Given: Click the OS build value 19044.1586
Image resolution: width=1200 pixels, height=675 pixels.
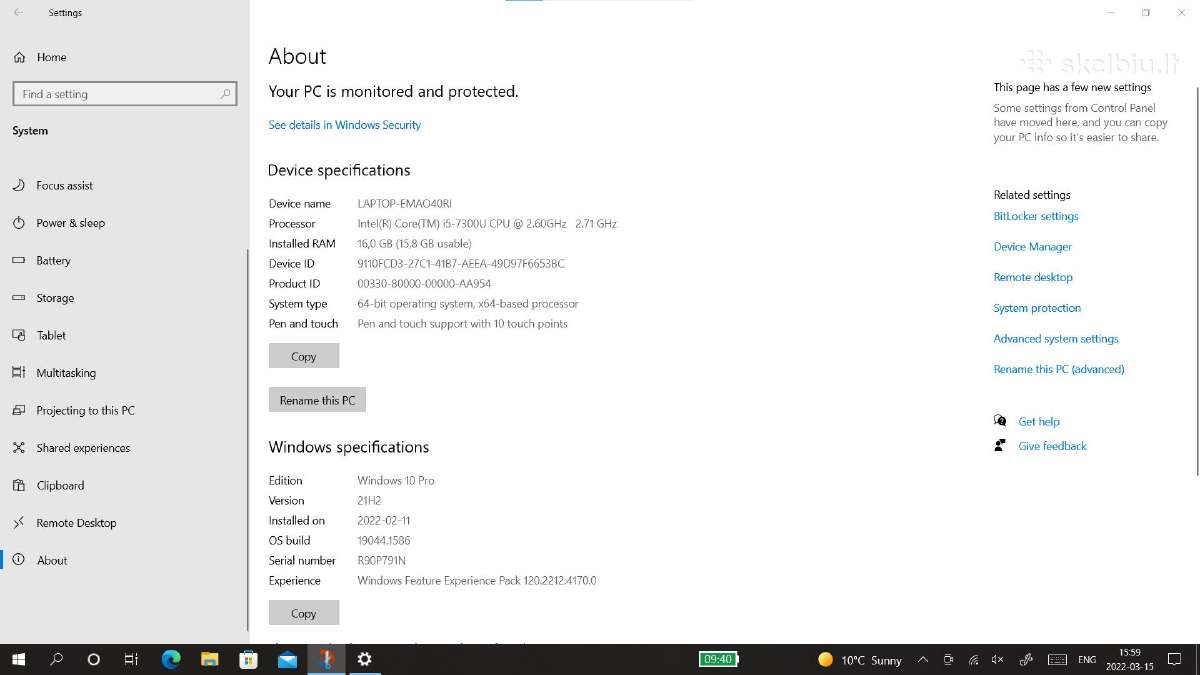Looking at the screenshot, I should tap(383, 541).
